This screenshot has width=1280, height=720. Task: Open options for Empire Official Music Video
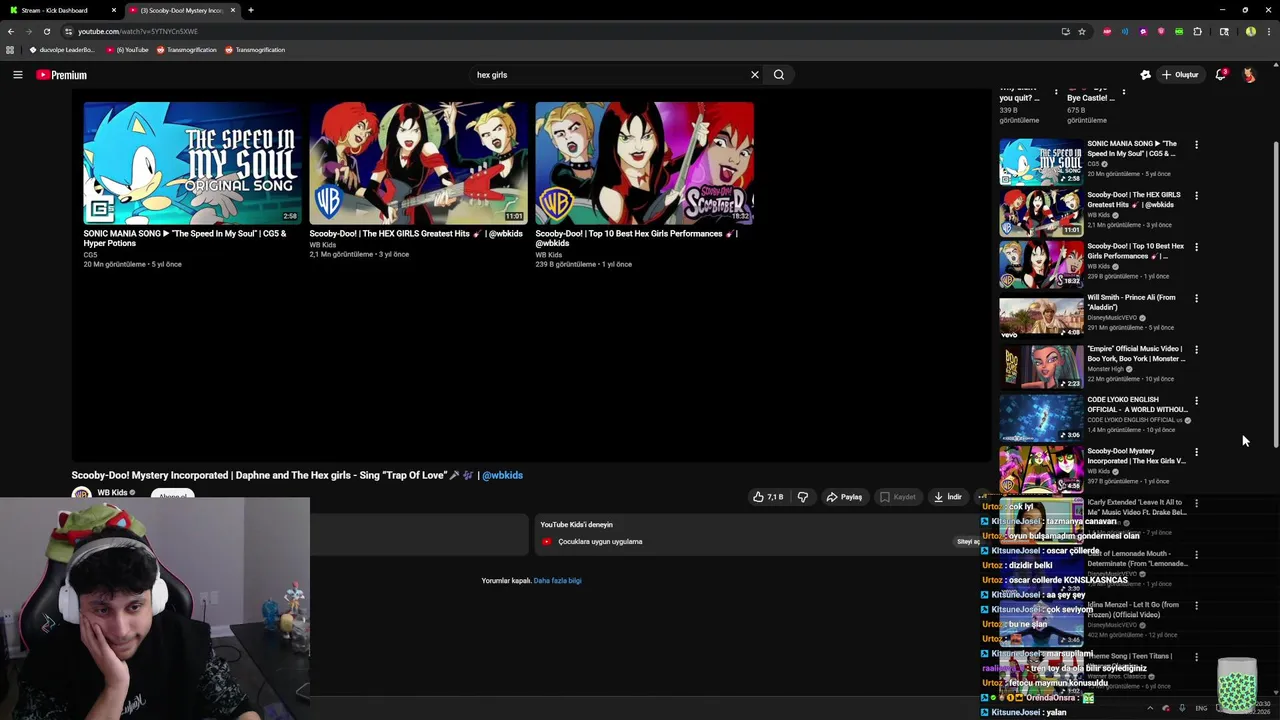pyautogui.click(x=1196, y=350)
